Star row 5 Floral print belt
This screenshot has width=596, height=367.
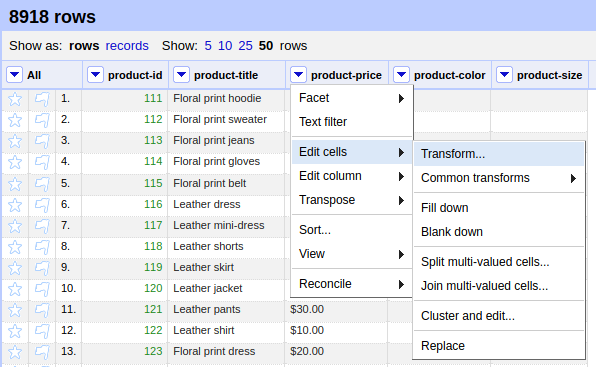click(15, 184)
